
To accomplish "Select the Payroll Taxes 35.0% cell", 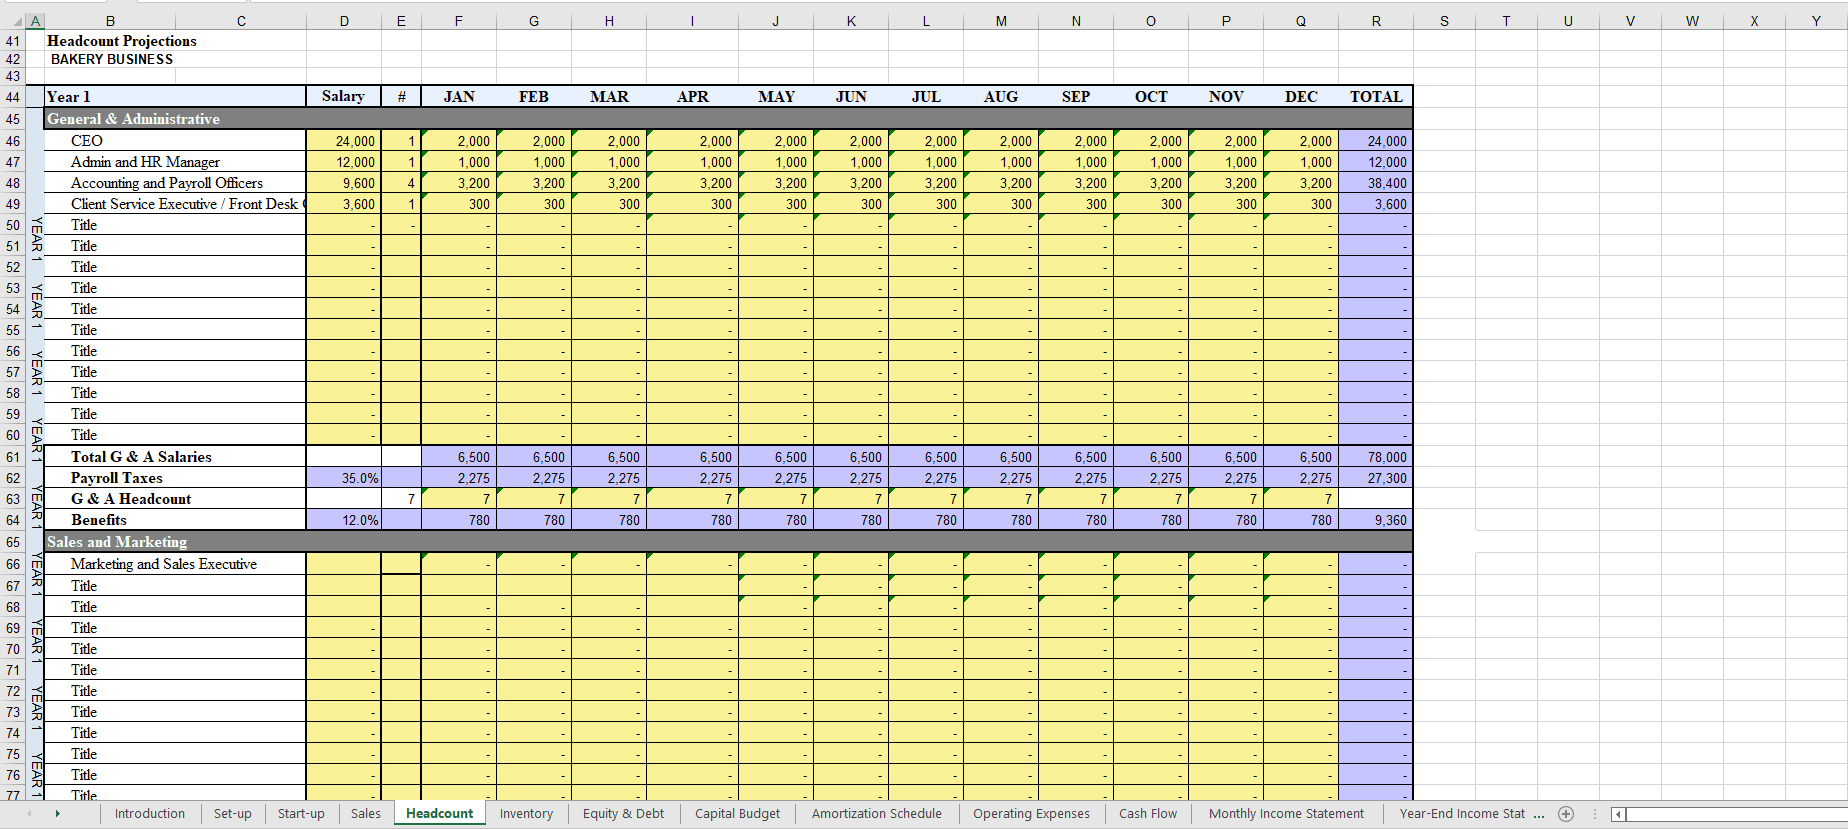I will 344,478.
